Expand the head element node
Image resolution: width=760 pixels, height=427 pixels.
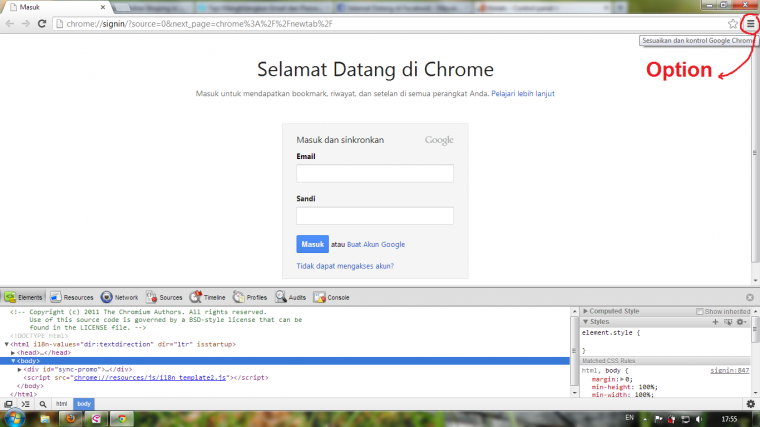click(x=13, y=353)
